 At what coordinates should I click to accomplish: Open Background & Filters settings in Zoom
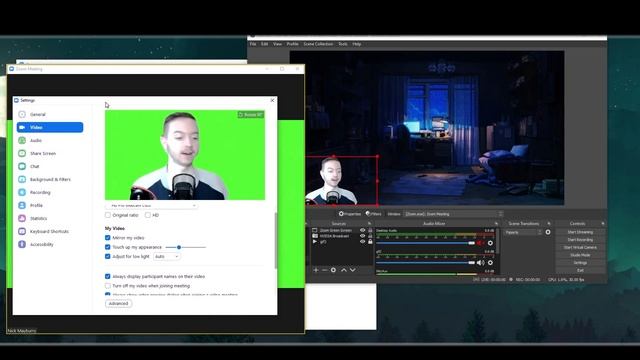(x=50, y=180)
